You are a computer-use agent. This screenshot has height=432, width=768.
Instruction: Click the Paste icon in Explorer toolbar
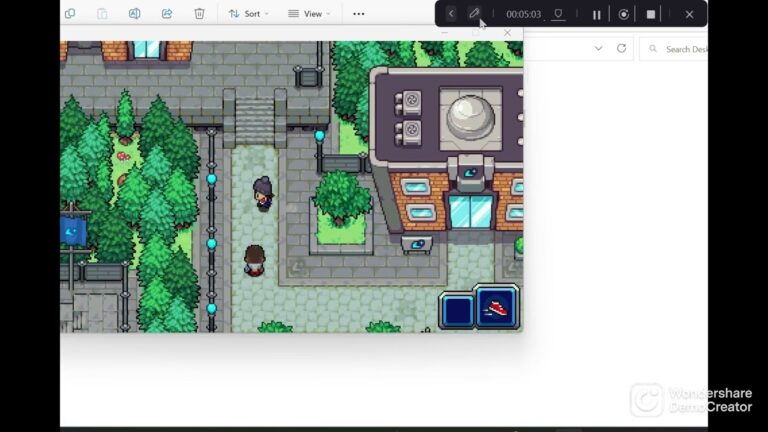(102, 14)
